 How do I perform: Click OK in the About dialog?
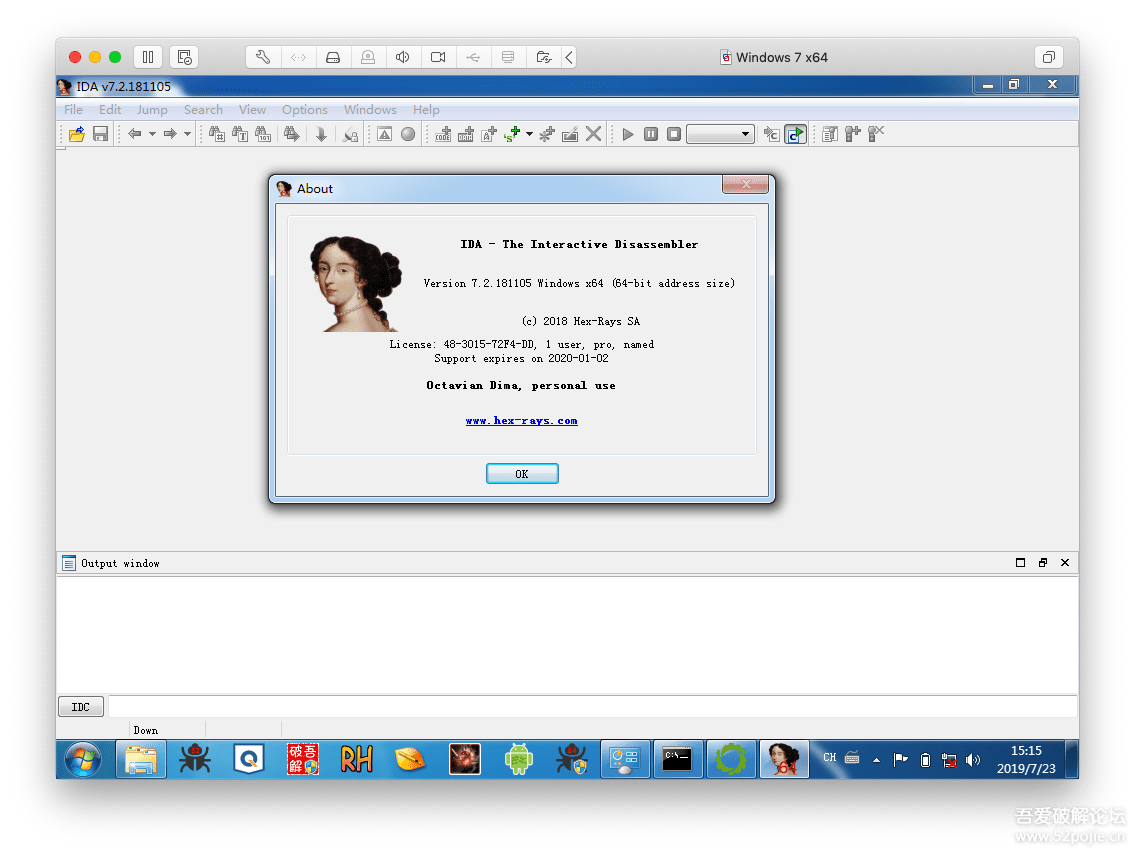pyautogui.click(x=522, y=474)
